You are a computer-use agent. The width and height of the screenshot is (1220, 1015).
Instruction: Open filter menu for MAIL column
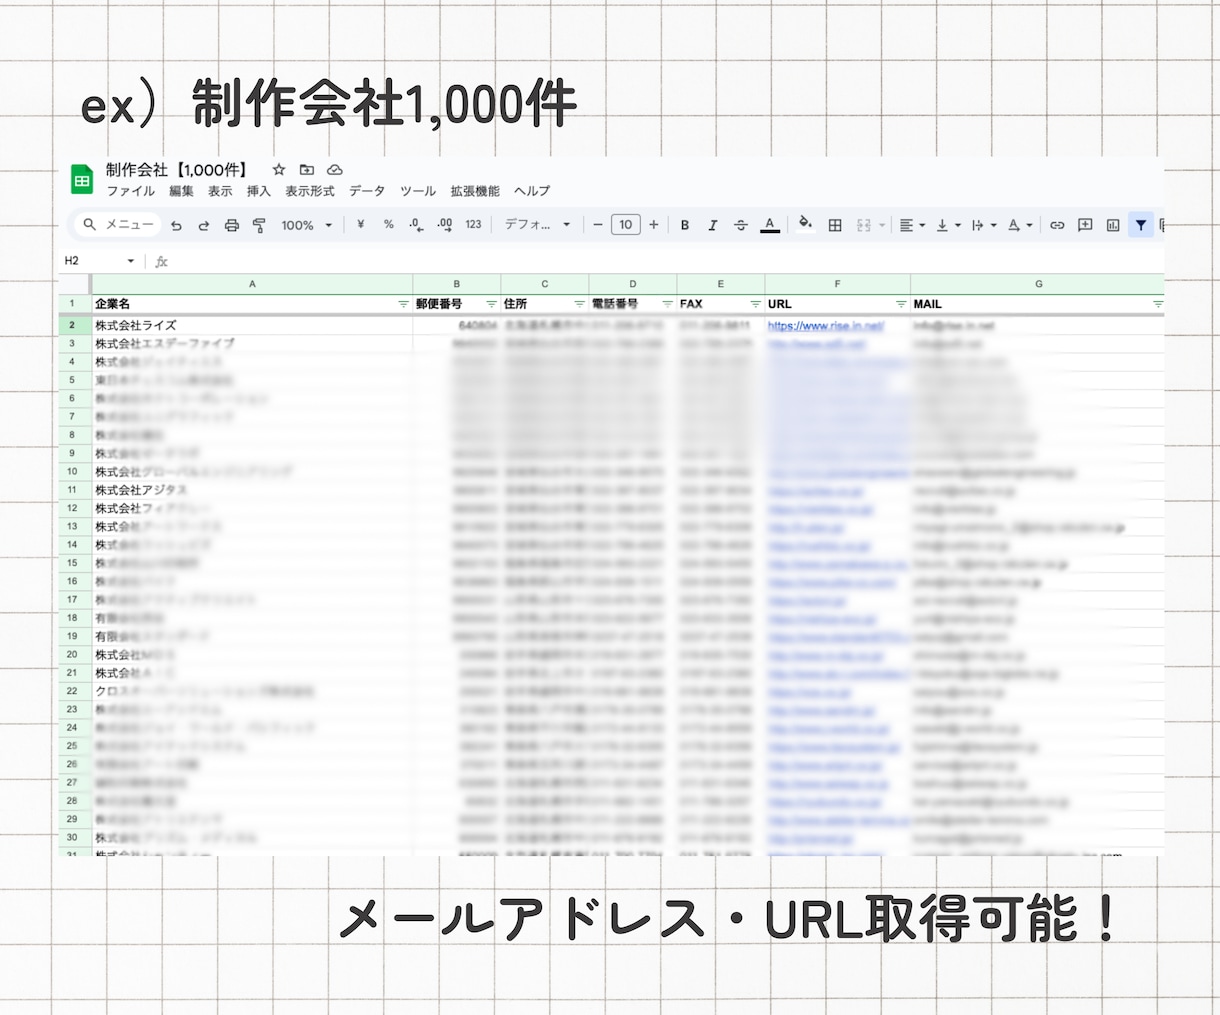[x=1157, y=304]
